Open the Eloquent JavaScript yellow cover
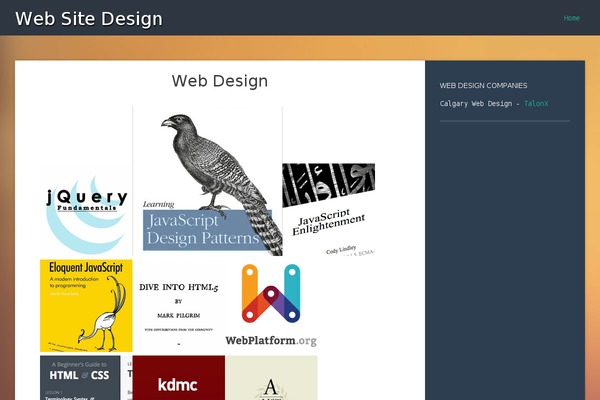The height and width of the screenshot is (400, 600). click(x=86, y=306)
